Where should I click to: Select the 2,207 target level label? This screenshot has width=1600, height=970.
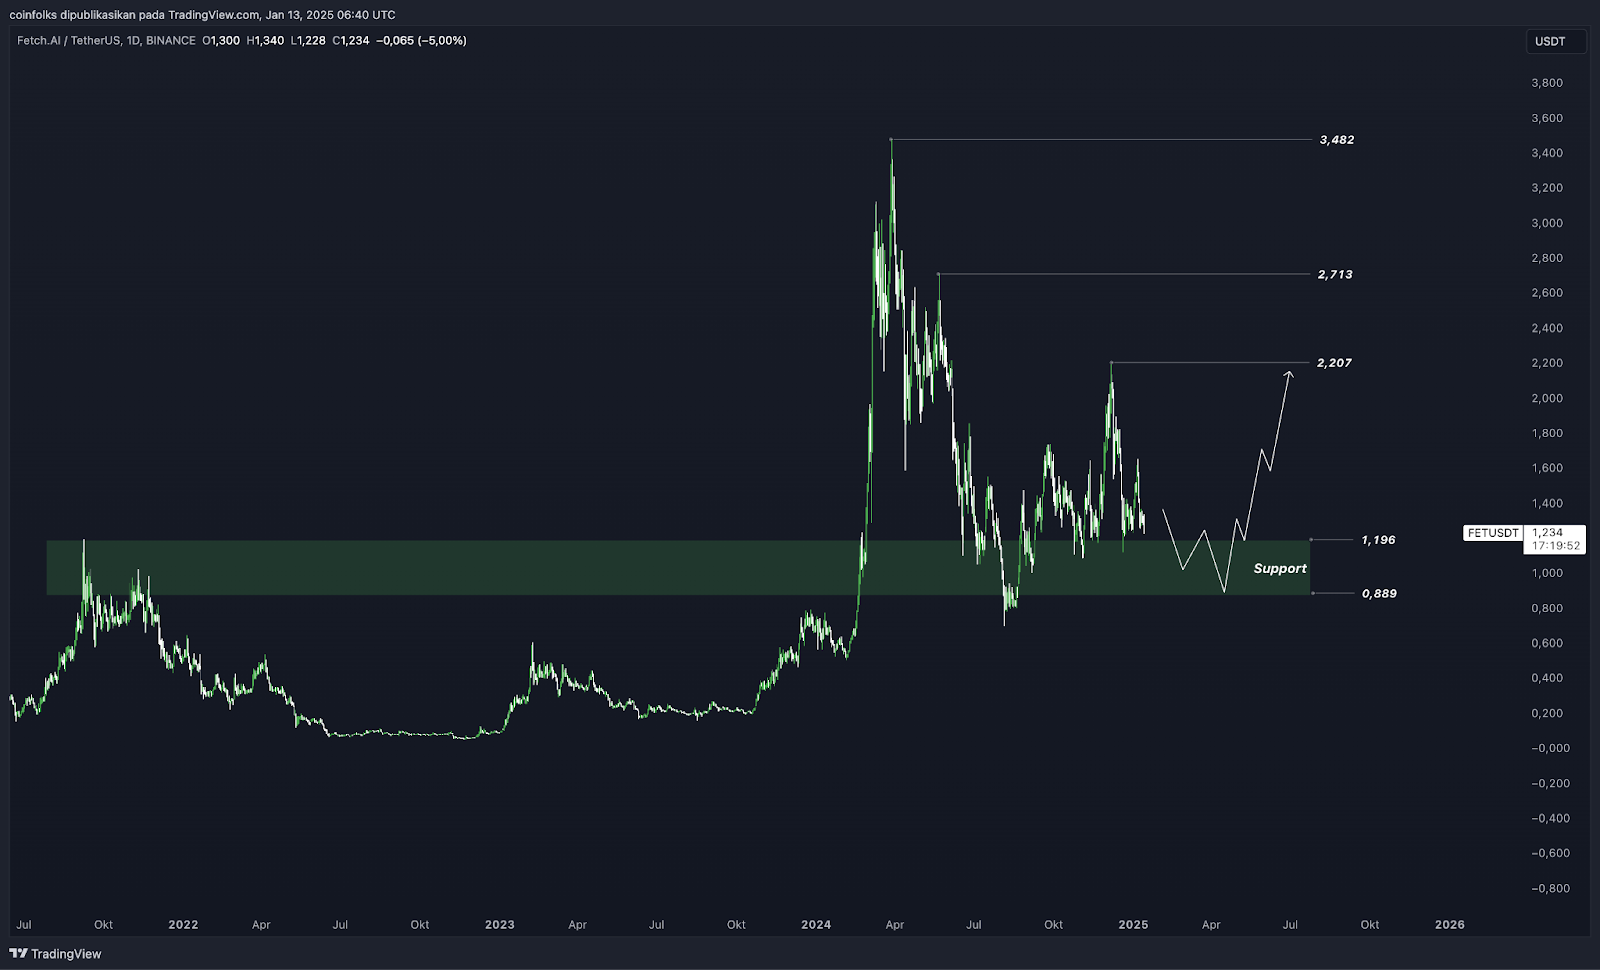click(1334, 363)
